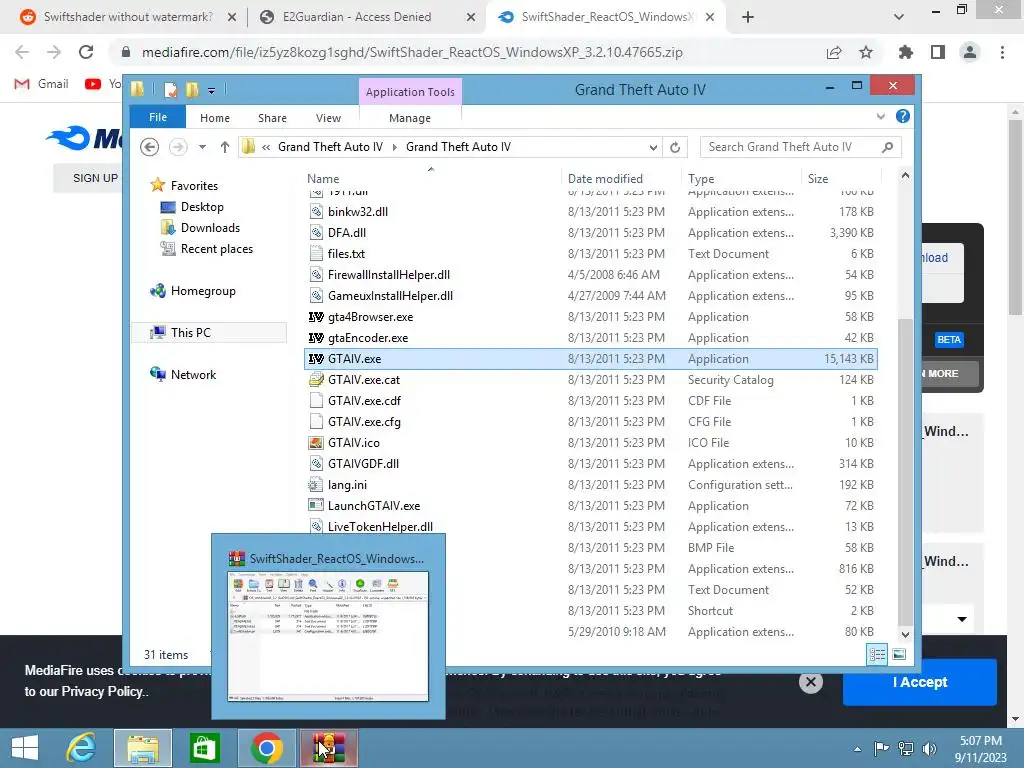Select the files.txt row
Image resolution: width=1024 pixels, height=768 pixels.
tap(590, 254)
